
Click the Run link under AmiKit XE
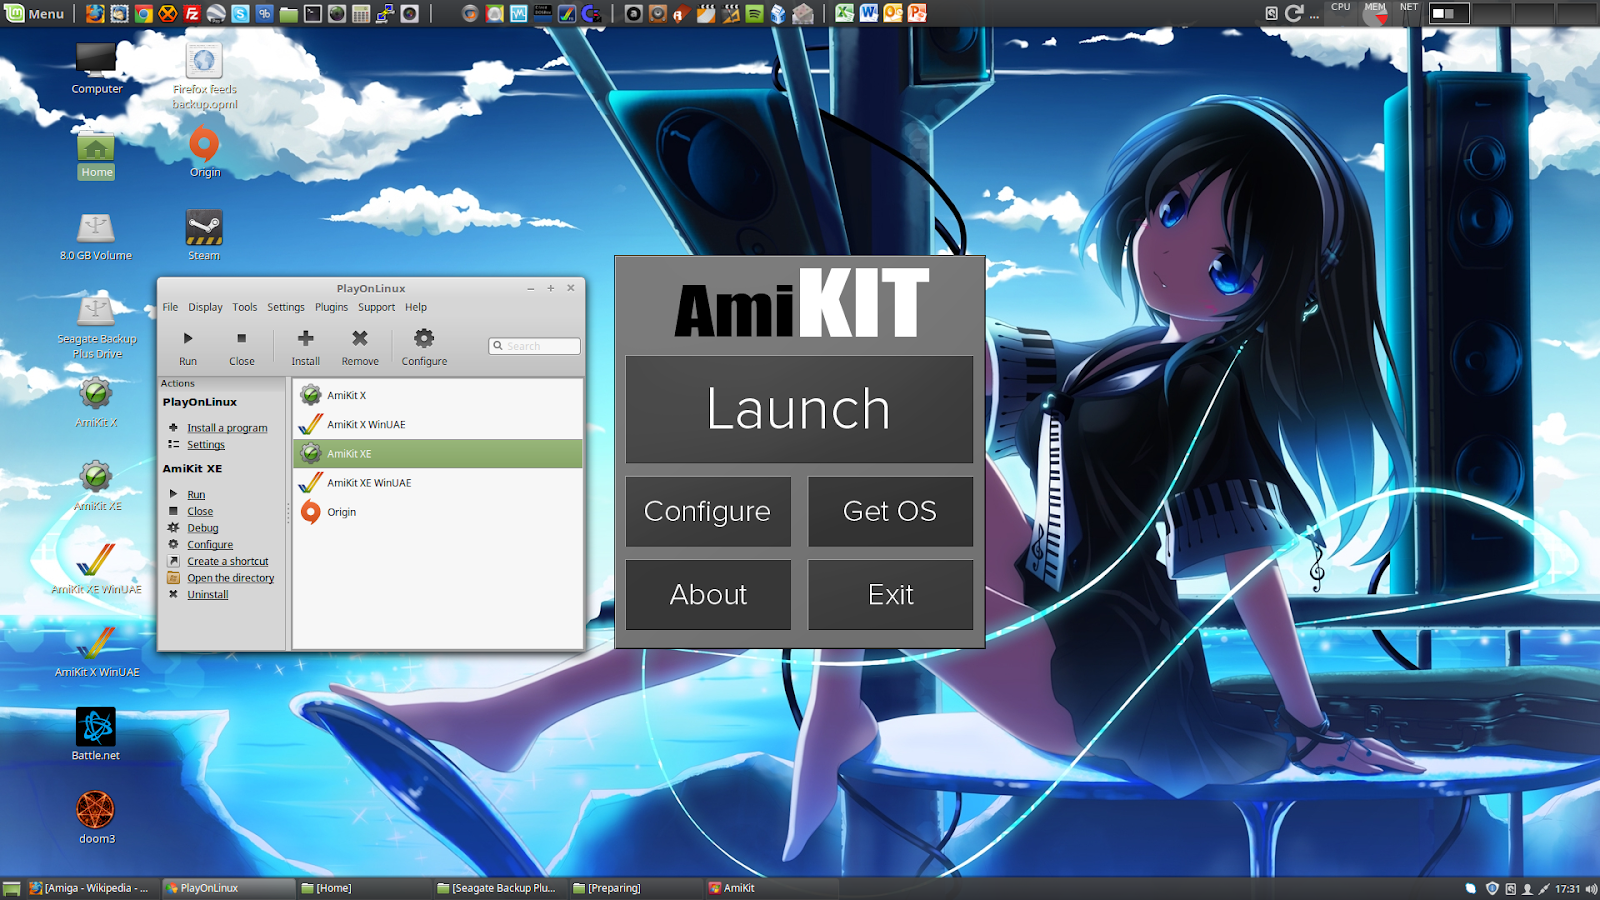(x=196, y=495)
